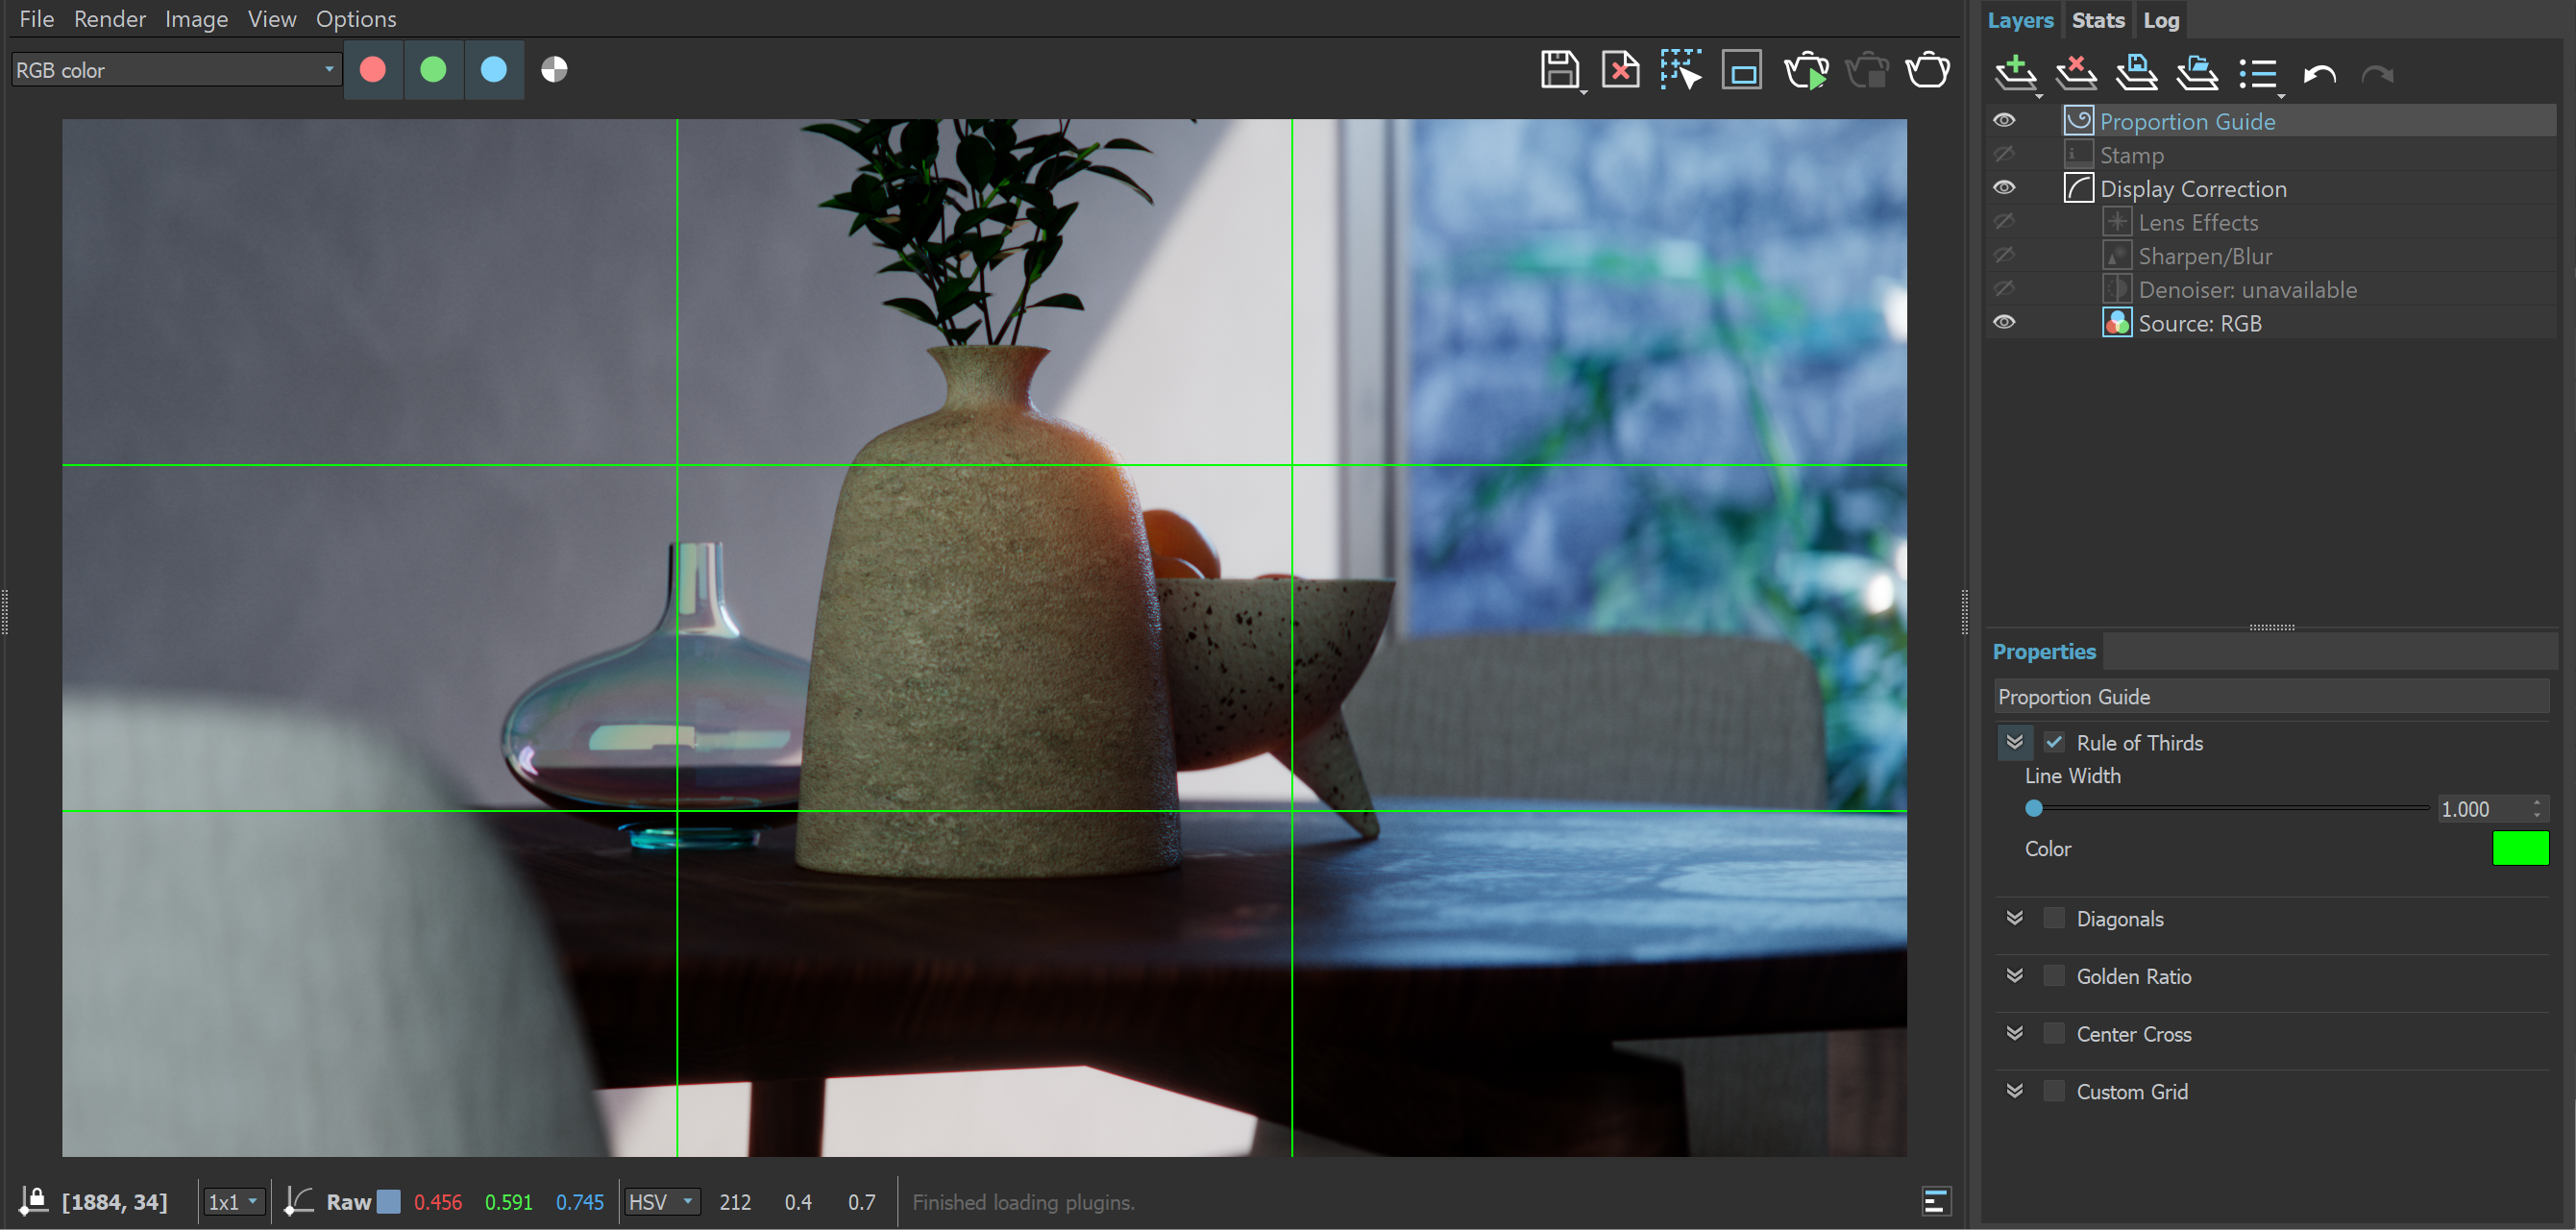Click the Proportion Guide name field

coord(2271,697)
